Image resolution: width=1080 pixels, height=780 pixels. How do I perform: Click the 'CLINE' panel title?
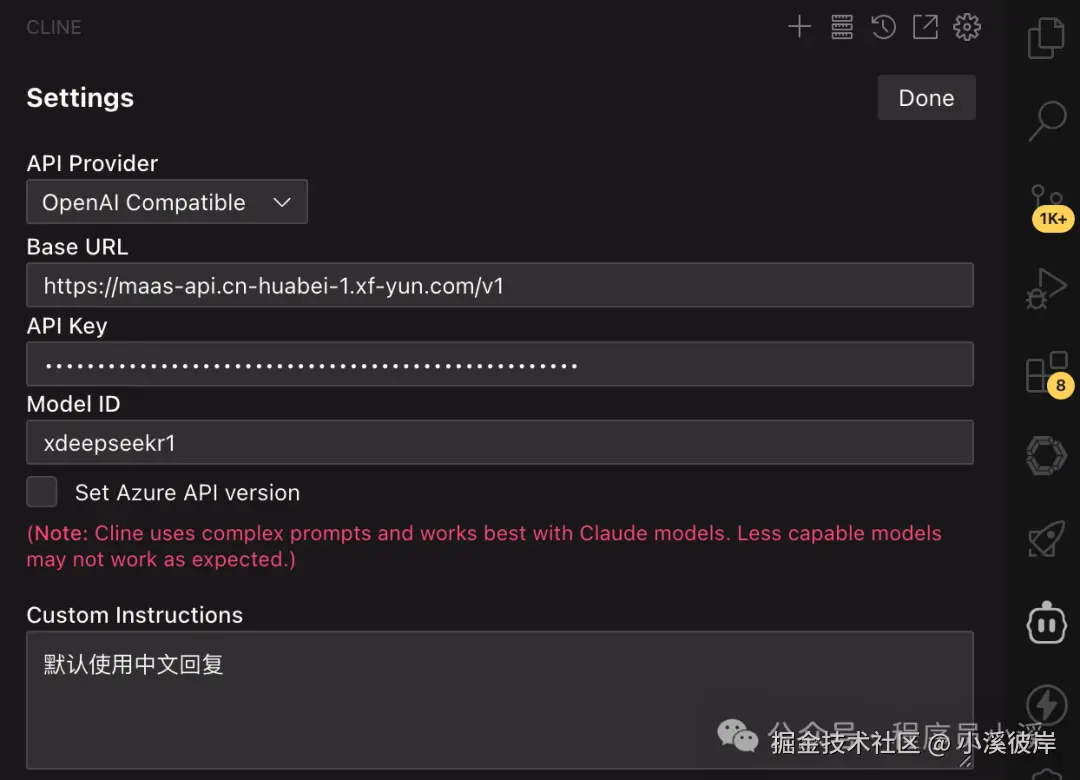click(54, 28)
